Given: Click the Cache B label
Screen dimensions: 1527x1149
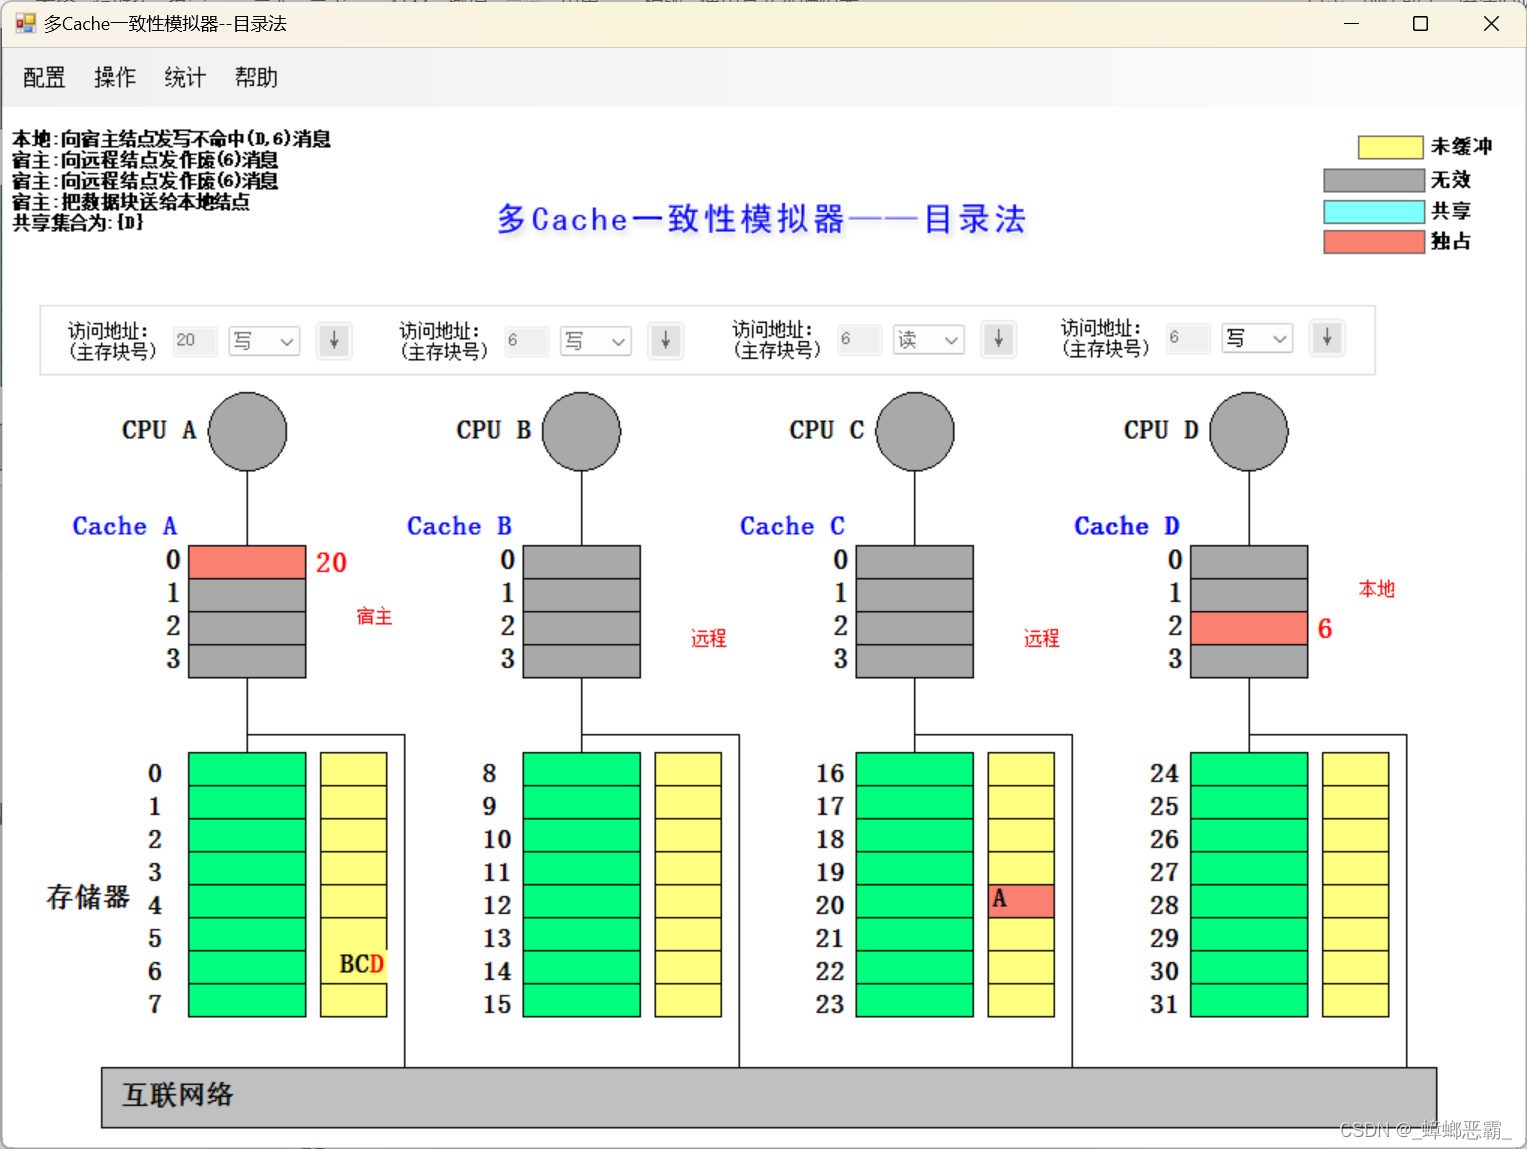Looking at the screenshot, I should [459, 526].
